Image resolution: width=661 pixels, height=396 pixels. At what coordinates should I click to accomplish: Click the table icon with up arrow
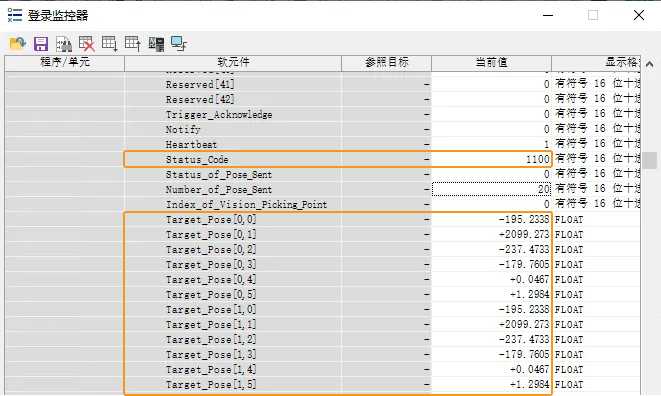(x=133, y=44)
